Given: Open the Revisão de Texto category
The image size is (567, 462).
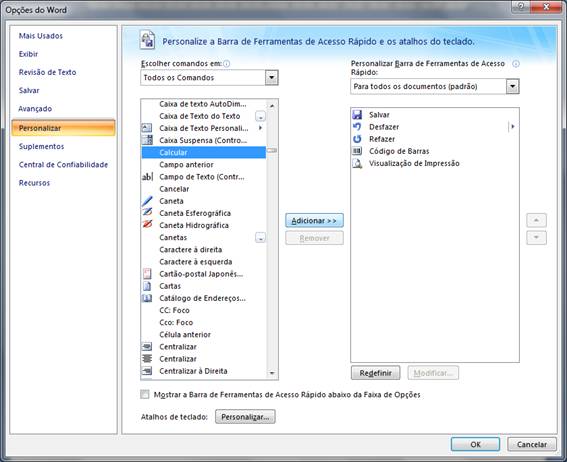Looking at the screenshot, I should click(47, 72).
